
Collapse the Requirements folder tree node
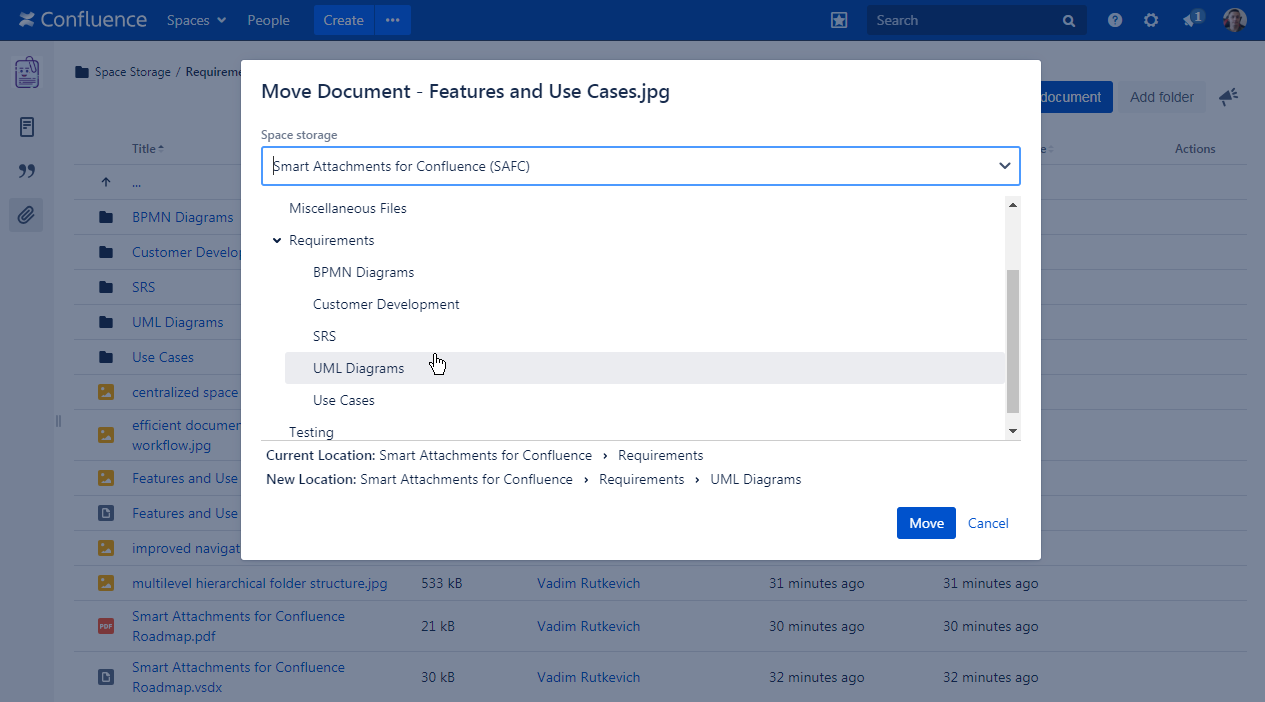[x=277, y=241]
